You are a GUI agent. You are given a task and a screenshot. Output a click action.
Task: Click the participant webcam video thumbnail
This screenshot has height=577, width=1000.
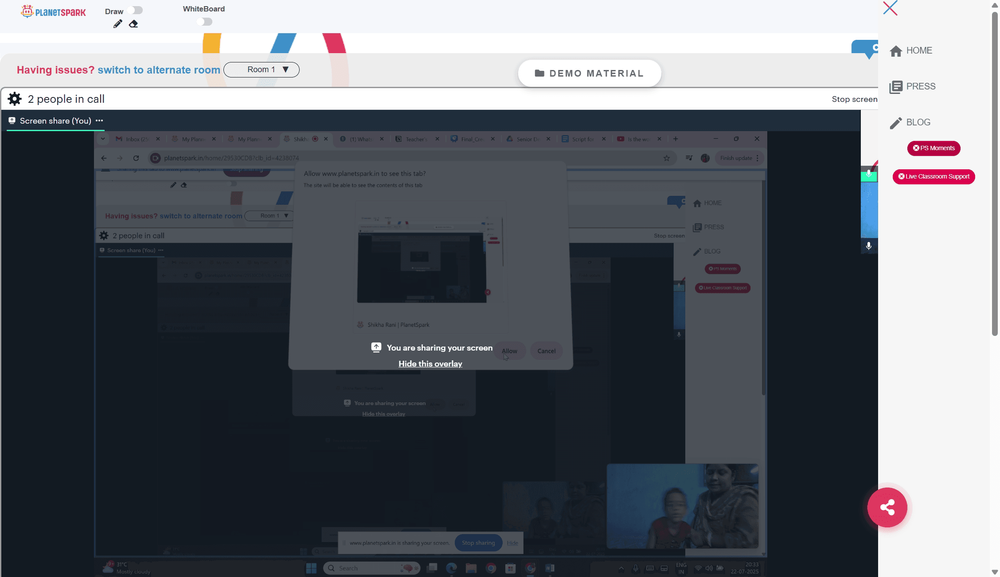coord(682,506)
